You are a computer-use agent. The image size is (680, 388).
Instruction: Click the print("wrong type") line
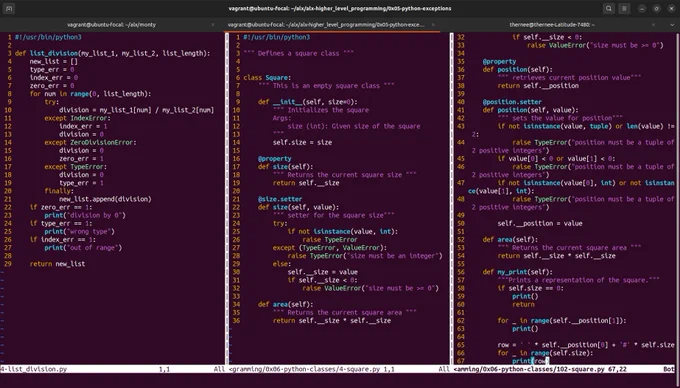click(79, 231)
